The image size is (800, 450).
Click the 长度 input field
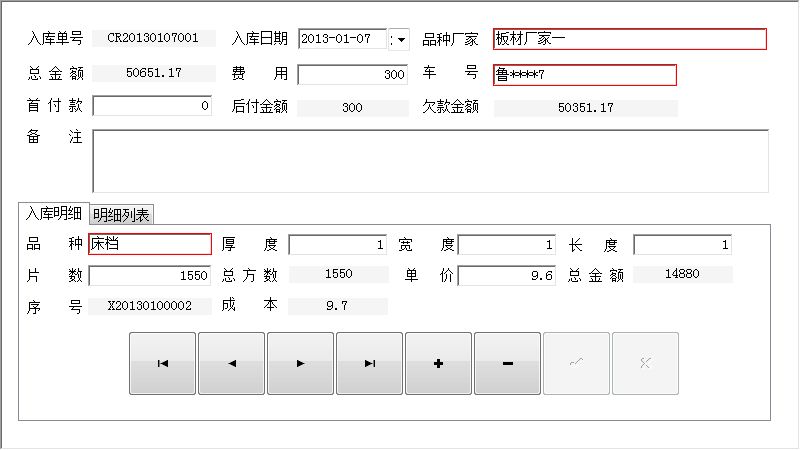tap(683, 244)
